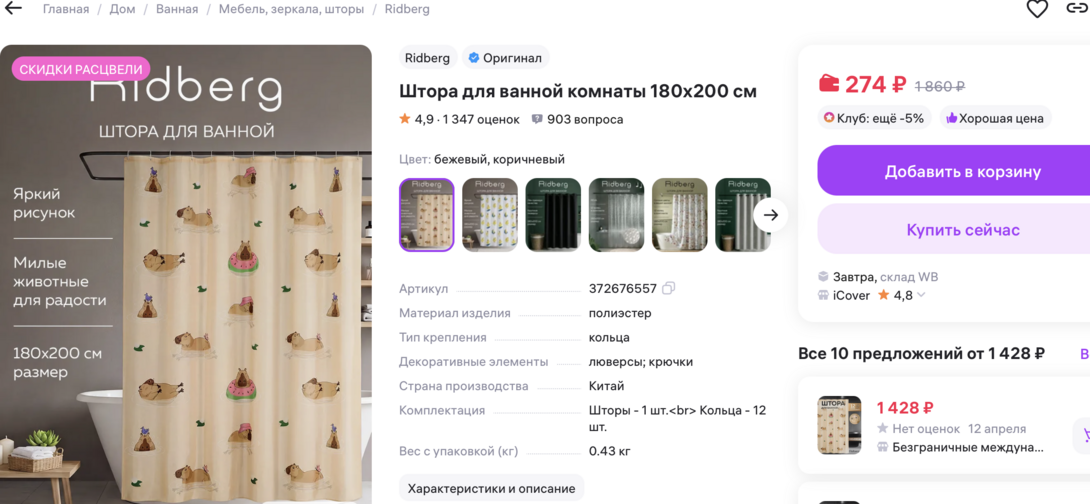The height and width of the screenshot is (504, 1090).
Task: Add product to favorites with heart icon
Action: 1036,9
